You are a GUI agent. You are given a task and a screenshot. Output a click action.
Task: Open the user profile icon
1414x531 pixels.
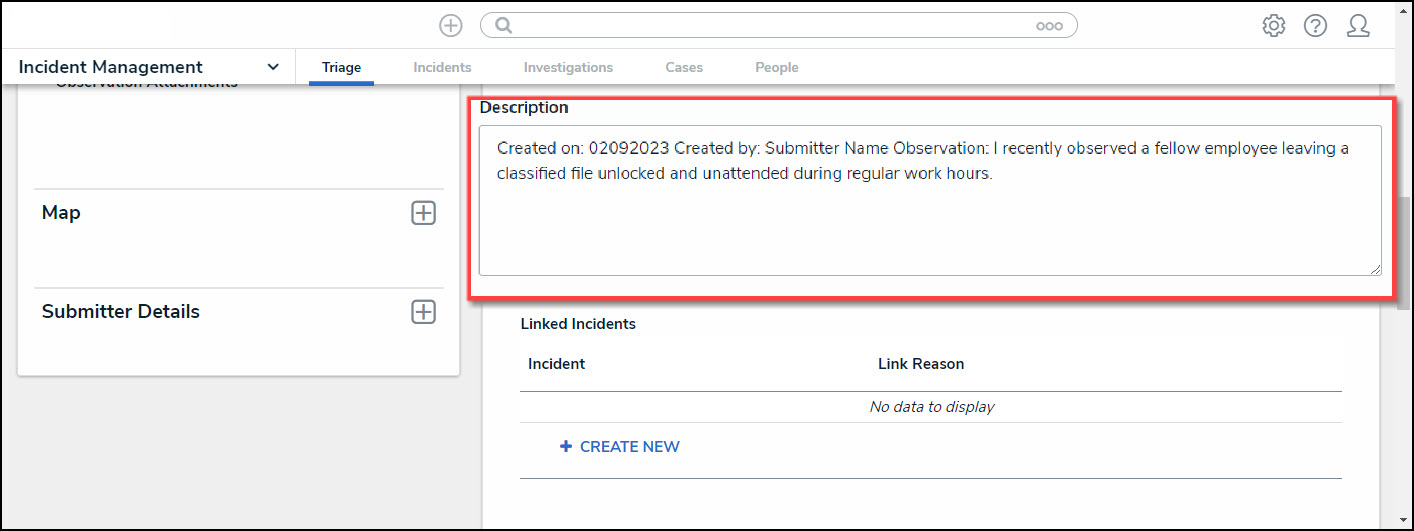[x=1357, y=26]
